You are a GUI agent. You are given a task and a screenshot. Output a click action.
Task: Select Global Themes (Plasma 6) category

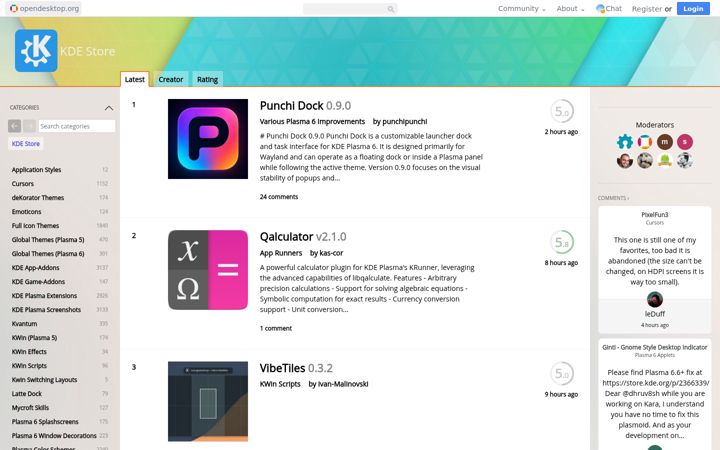coord(48,253)
